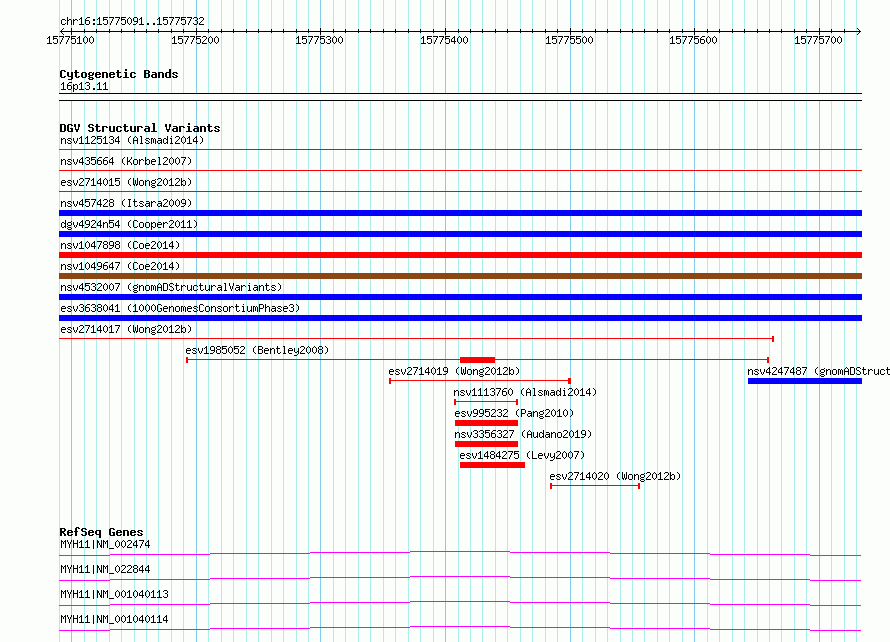Open MYH11|NM_001040114 gene label
This screenshot has height=642, width=890.
click(114, 619)
